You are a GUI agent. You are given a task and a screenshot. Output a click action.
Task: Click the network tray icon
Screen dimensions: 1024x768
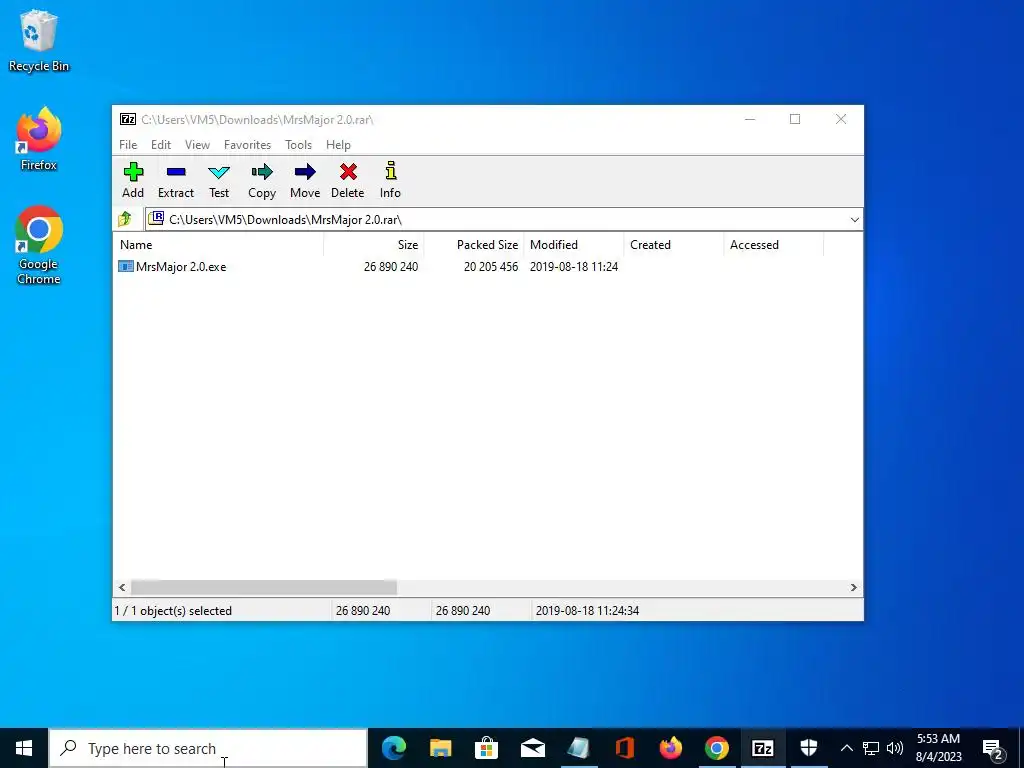tap(871, 748)
